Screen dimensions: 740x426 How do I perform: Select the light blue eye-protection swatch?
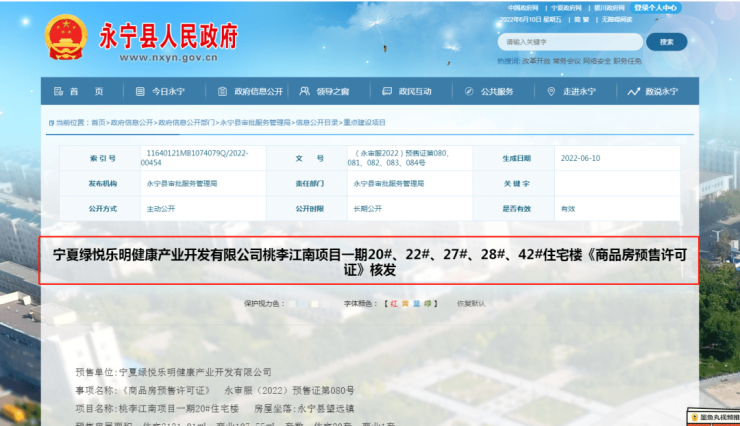[303, 304]
